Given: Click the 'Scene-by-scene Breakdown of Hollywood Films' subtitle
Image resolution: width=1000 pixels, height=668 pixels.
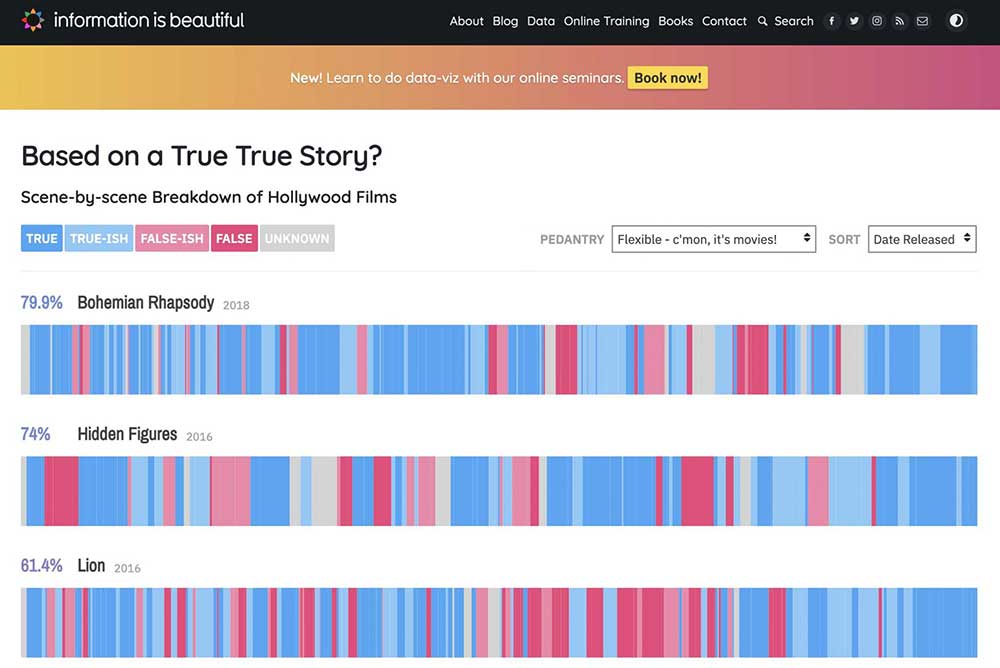Looking at the screenshot, I should [x=209, y=197].
